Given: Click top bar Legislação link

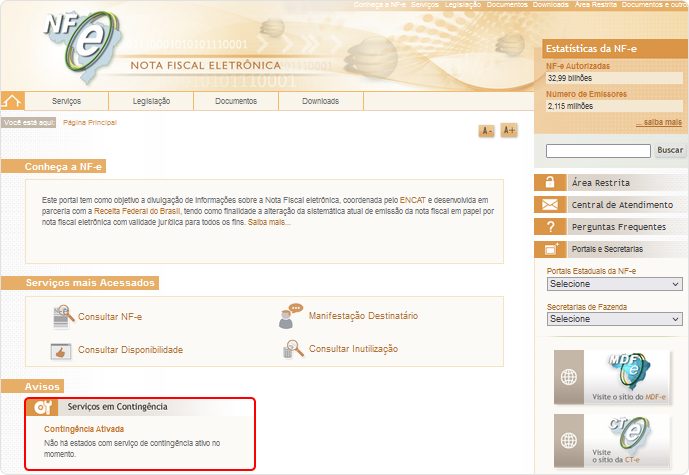Looking at the screenshot, I should click(x=463, y=4).
